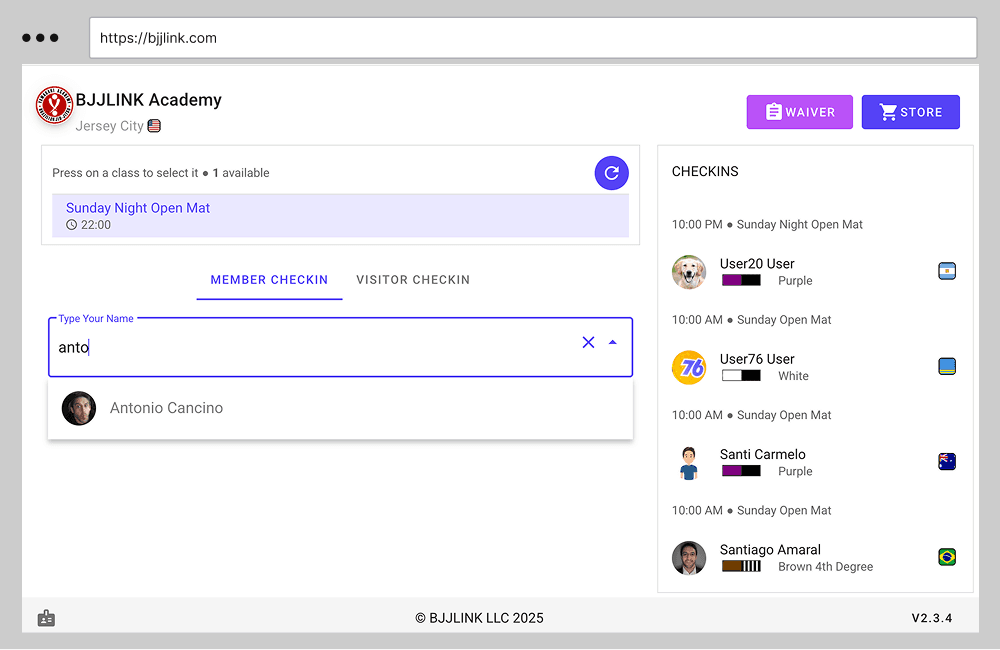Image resolution: width=1000 pixels, height=650 pixels.
Task: Clear the typed name with the X
Action: (x=588, y=342)
